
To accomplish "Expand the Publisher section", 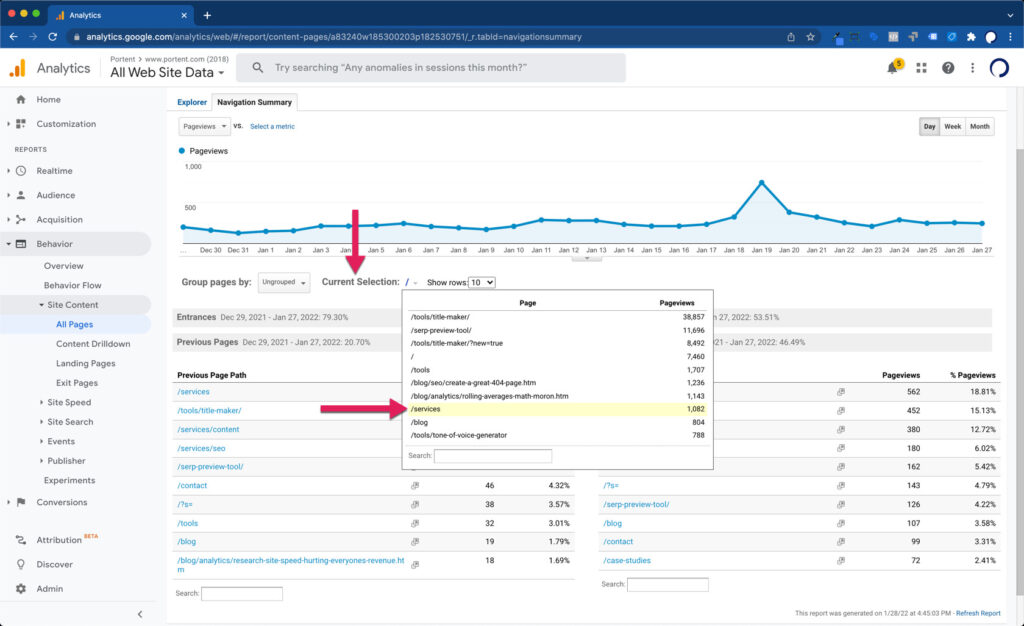I will tap(41, 461).
